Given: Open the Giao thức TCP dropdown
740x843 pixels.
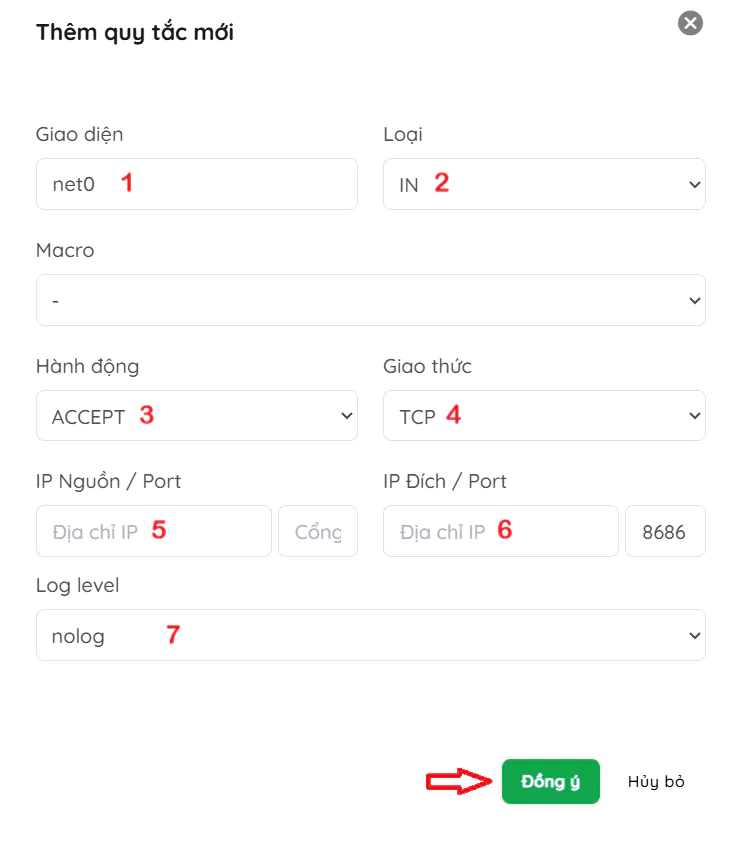Looking at the screenshot, I should [544, 416].
